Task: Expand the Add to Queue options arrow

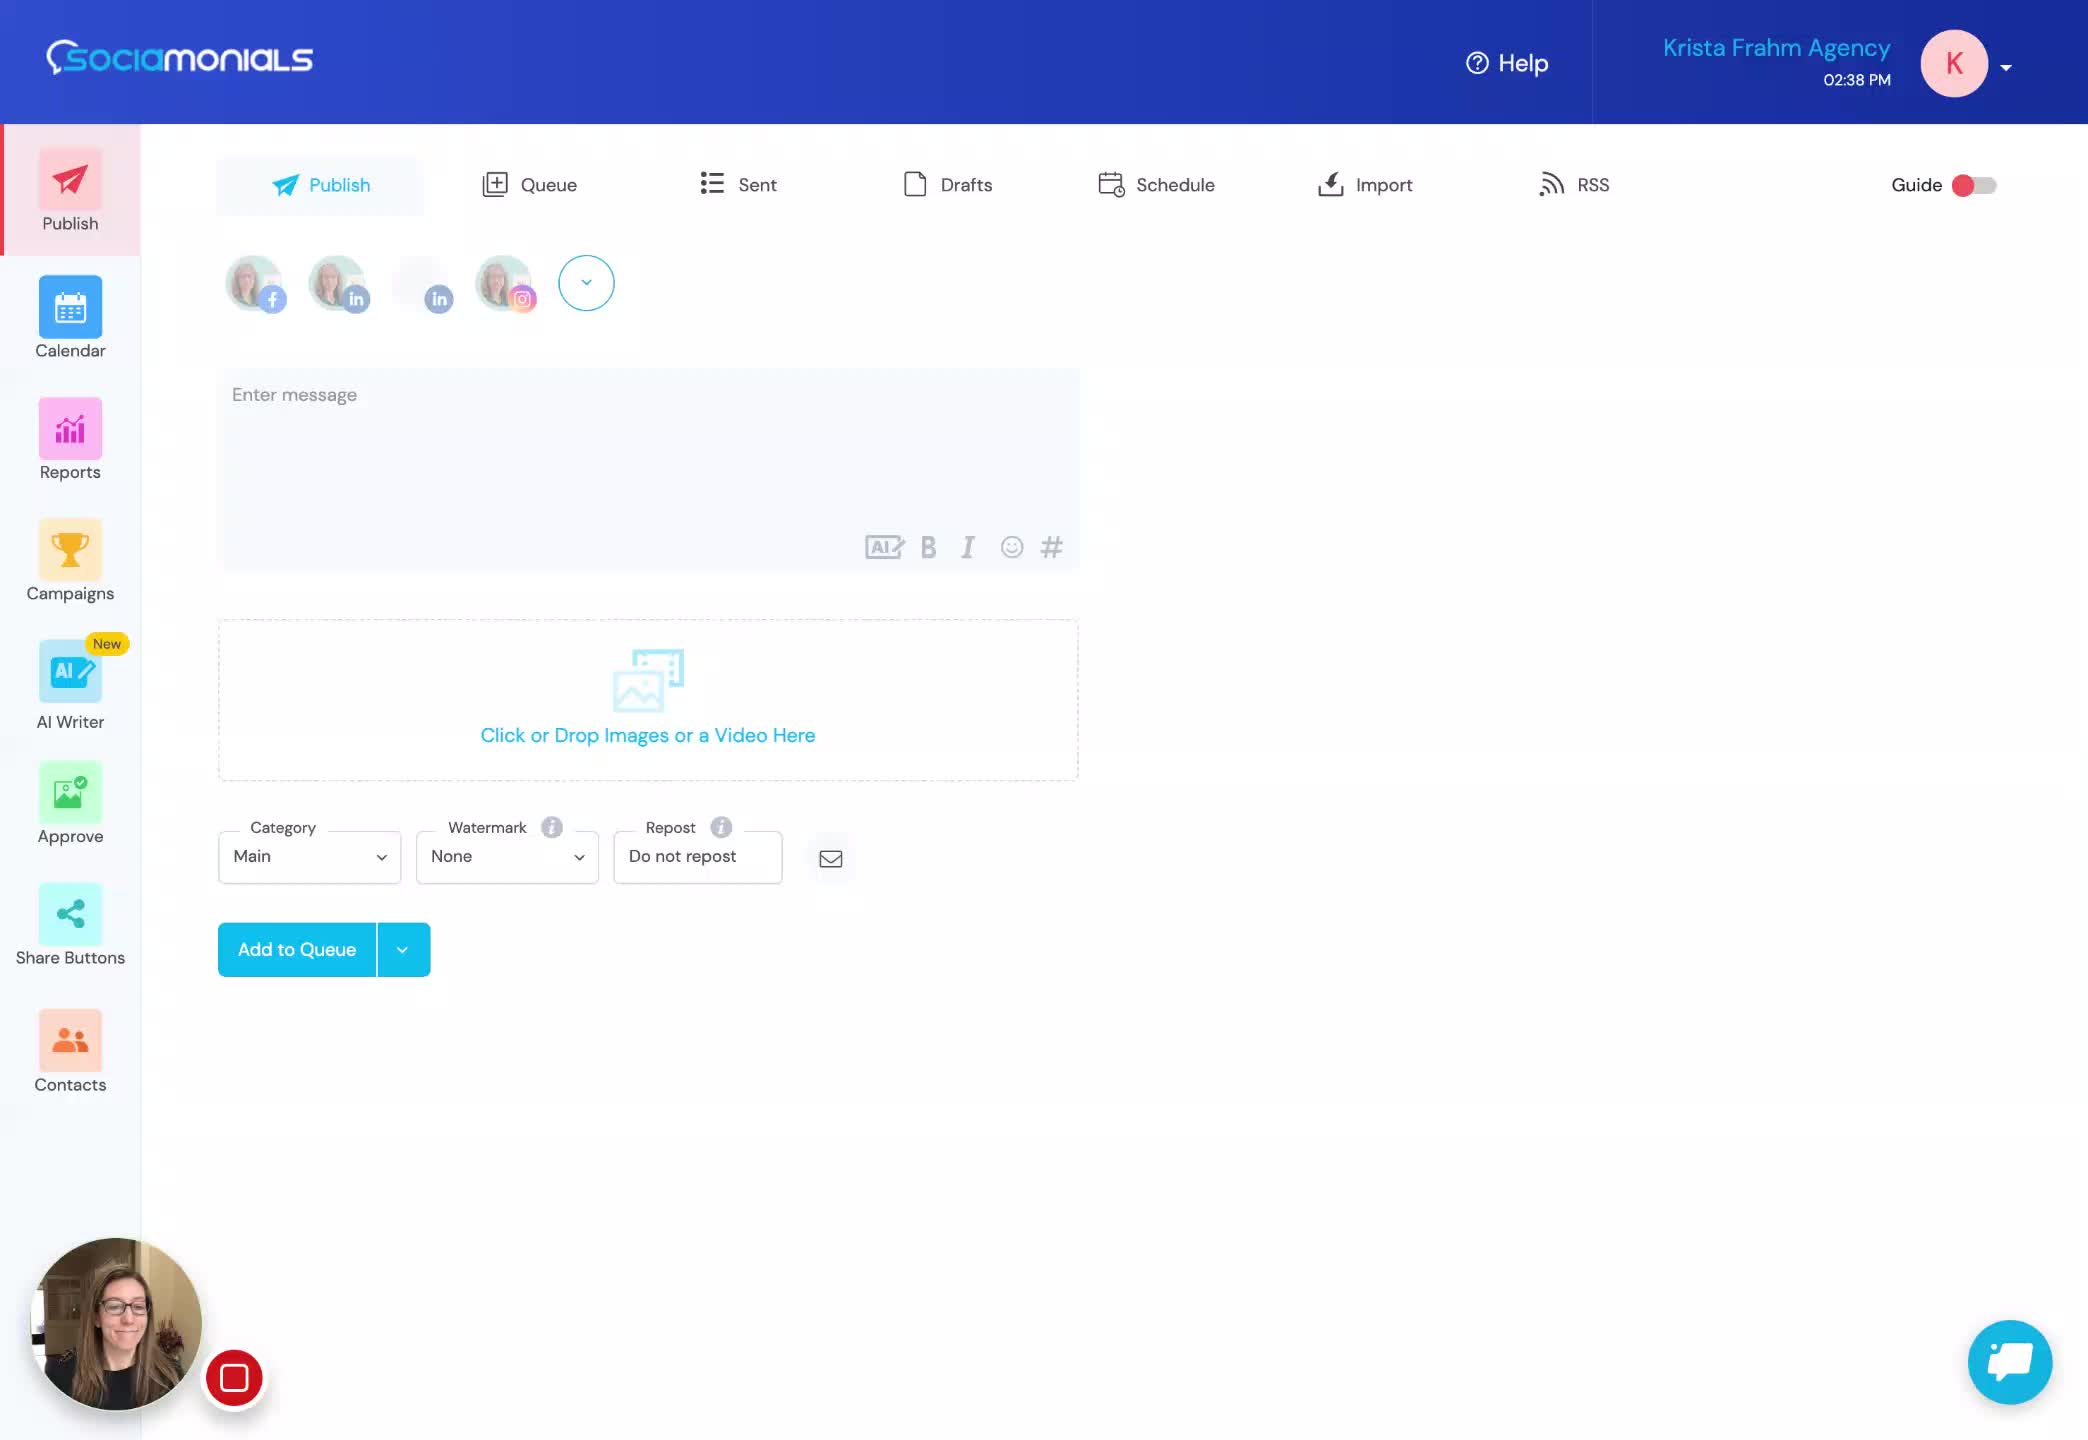Action: [403, 950]
